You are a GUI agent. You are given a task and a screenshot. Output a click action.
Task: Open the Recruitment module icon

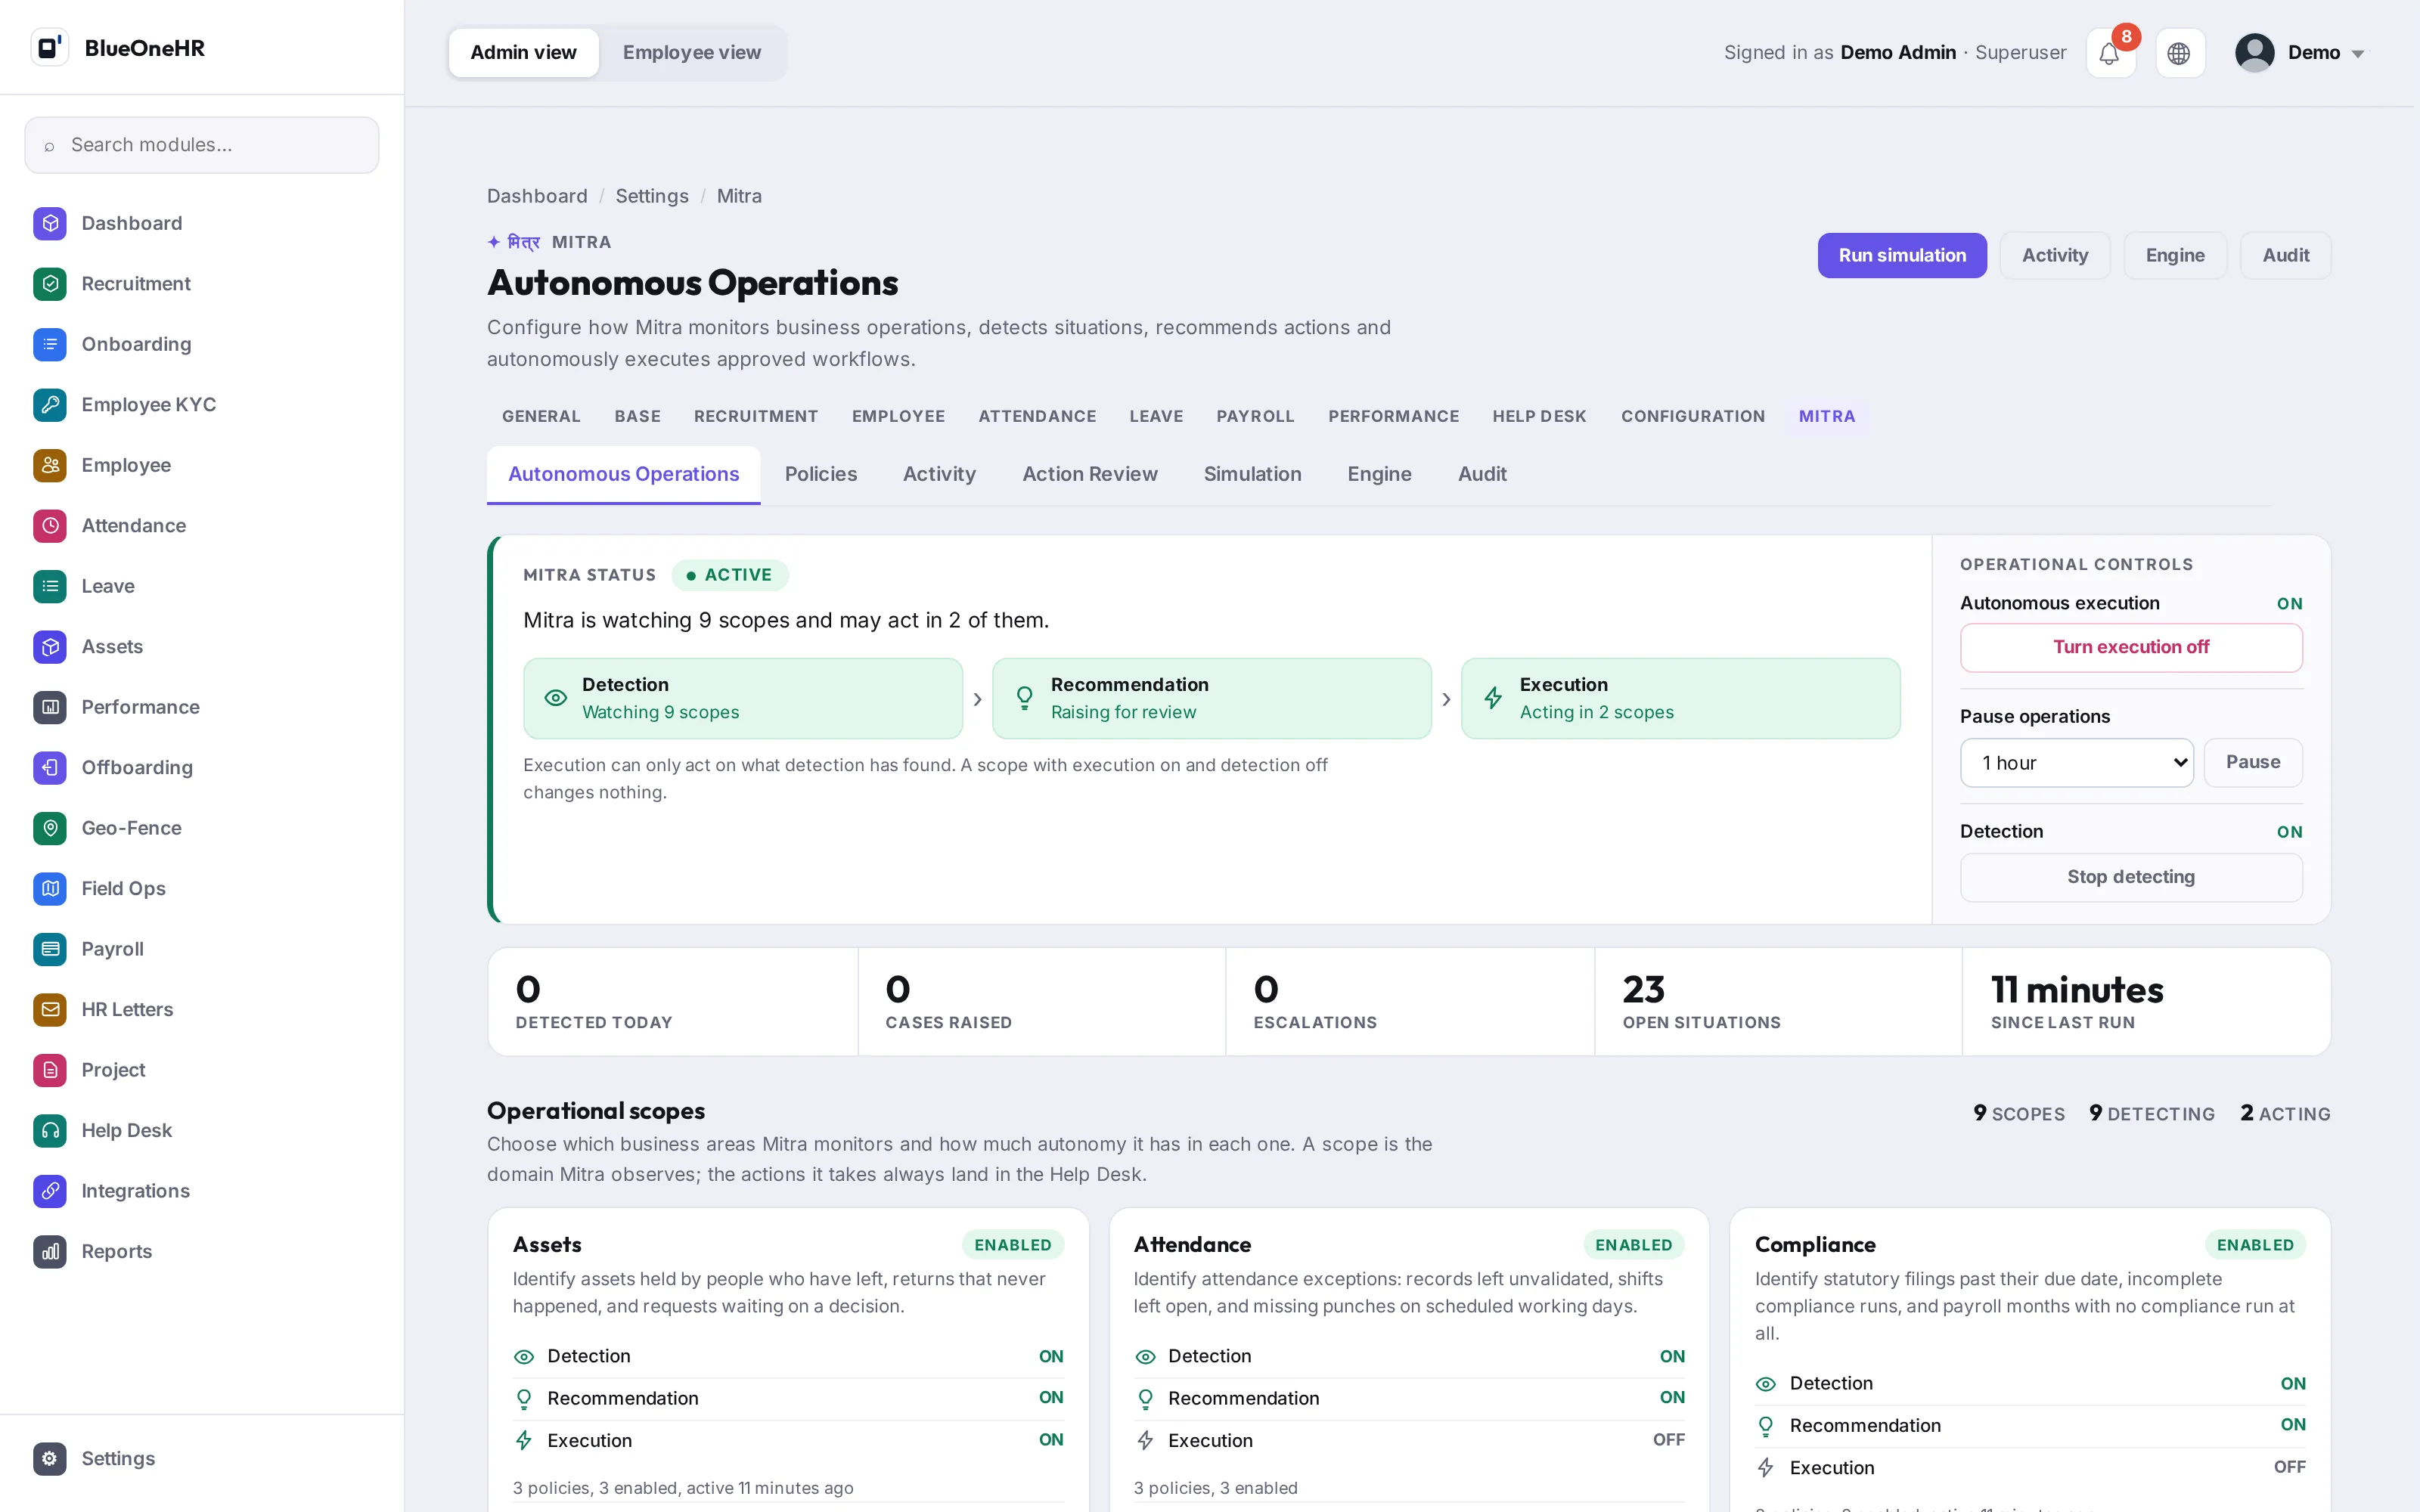point(50,284)
